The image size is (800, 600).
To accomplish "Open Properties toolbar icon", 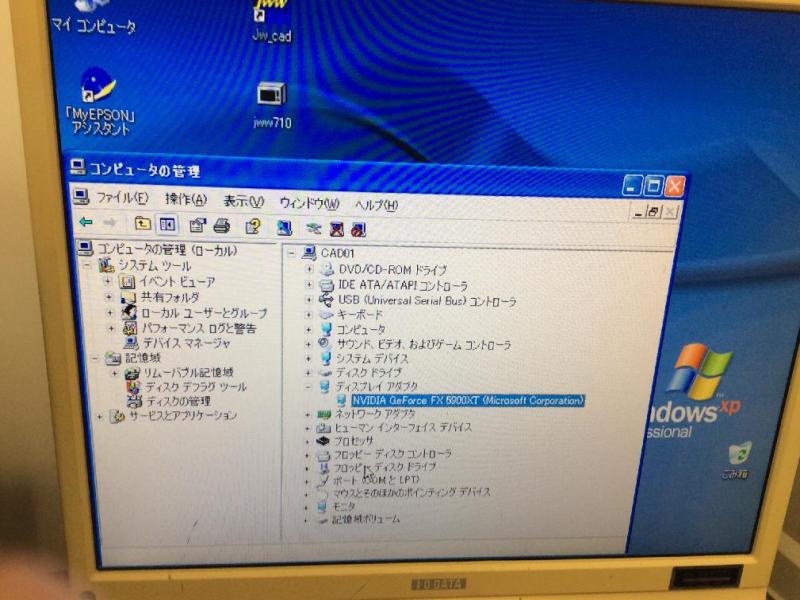I will tap(197, 225).
